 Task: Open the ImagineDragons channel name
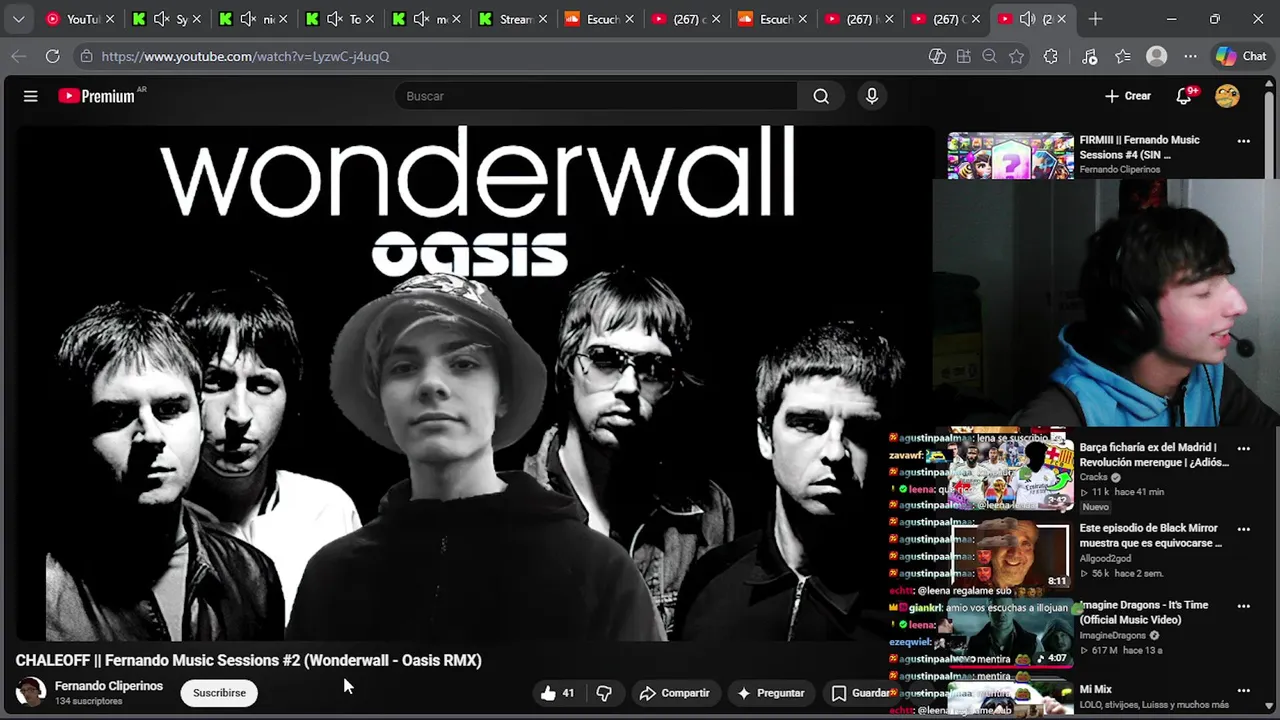pos(1112,635)
